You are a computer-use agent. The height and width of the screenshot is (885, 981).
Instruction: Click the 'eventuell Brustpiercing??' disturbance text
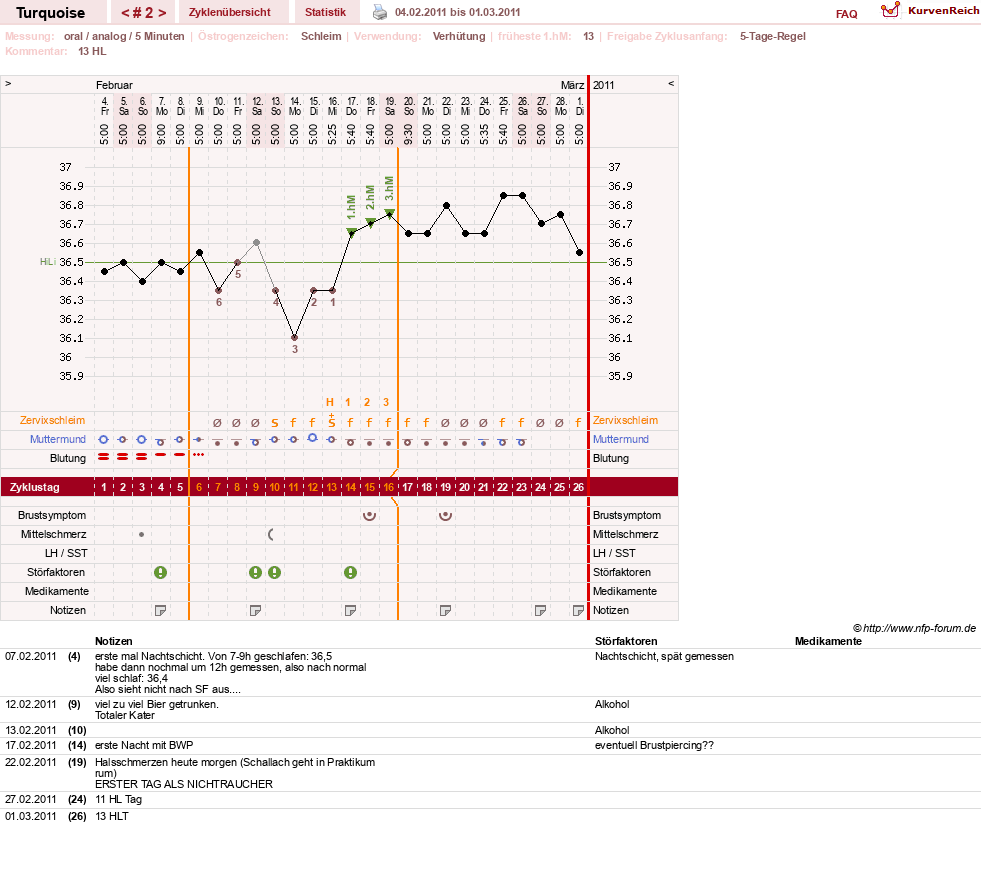point(654,745)
